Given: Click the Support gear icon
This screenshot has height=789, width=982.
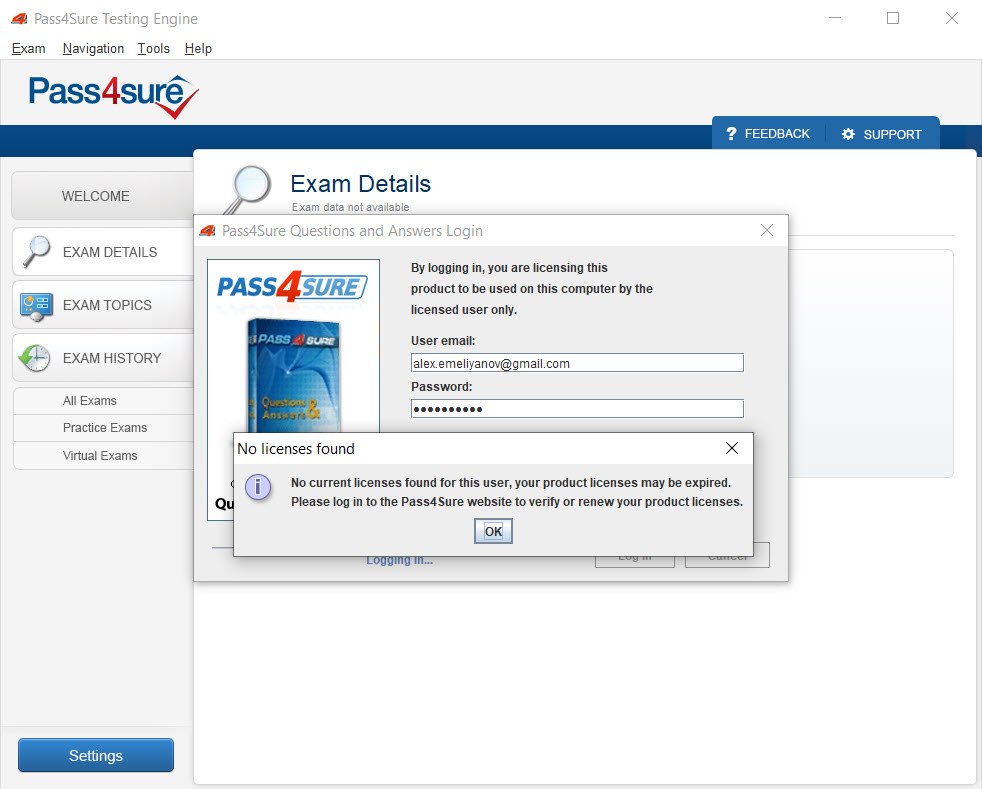Looking at the screenshot, I should pyautogui.click(x=848, y=134).
